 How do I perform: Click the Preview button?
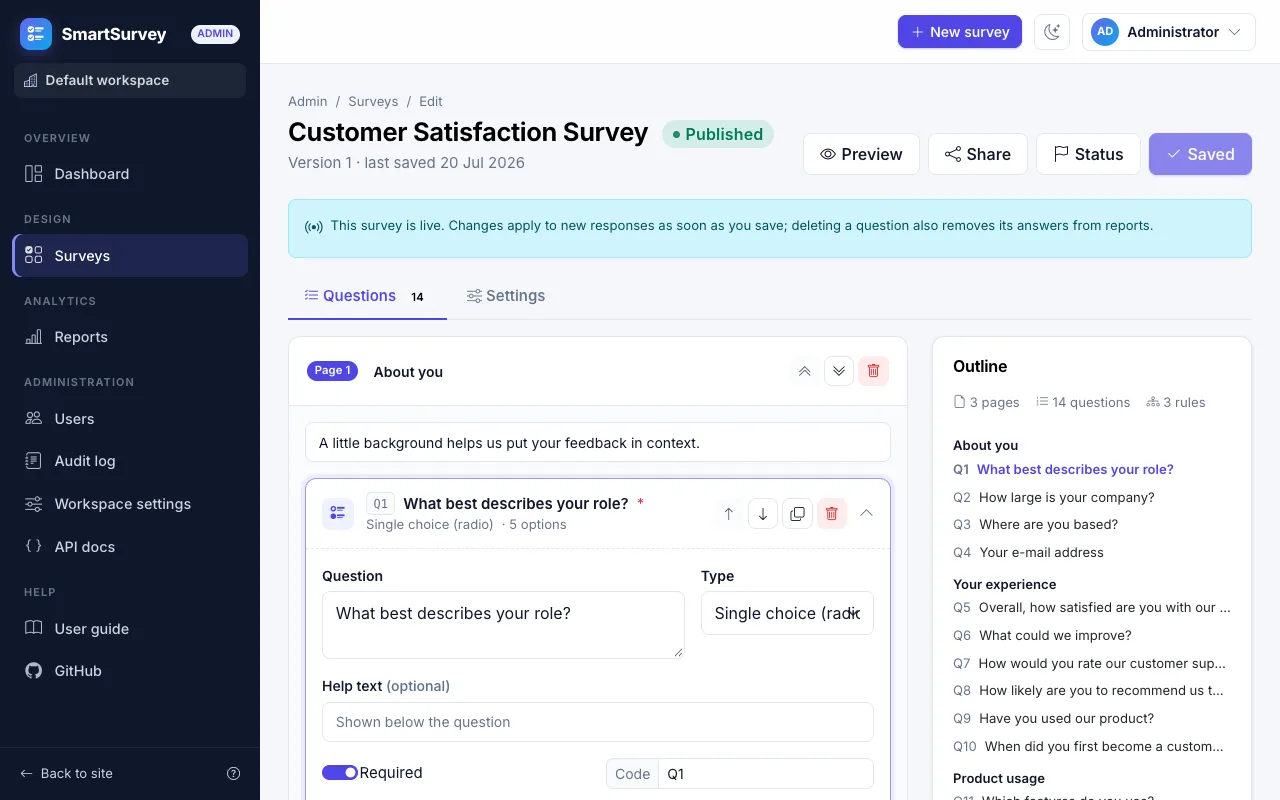861,154
